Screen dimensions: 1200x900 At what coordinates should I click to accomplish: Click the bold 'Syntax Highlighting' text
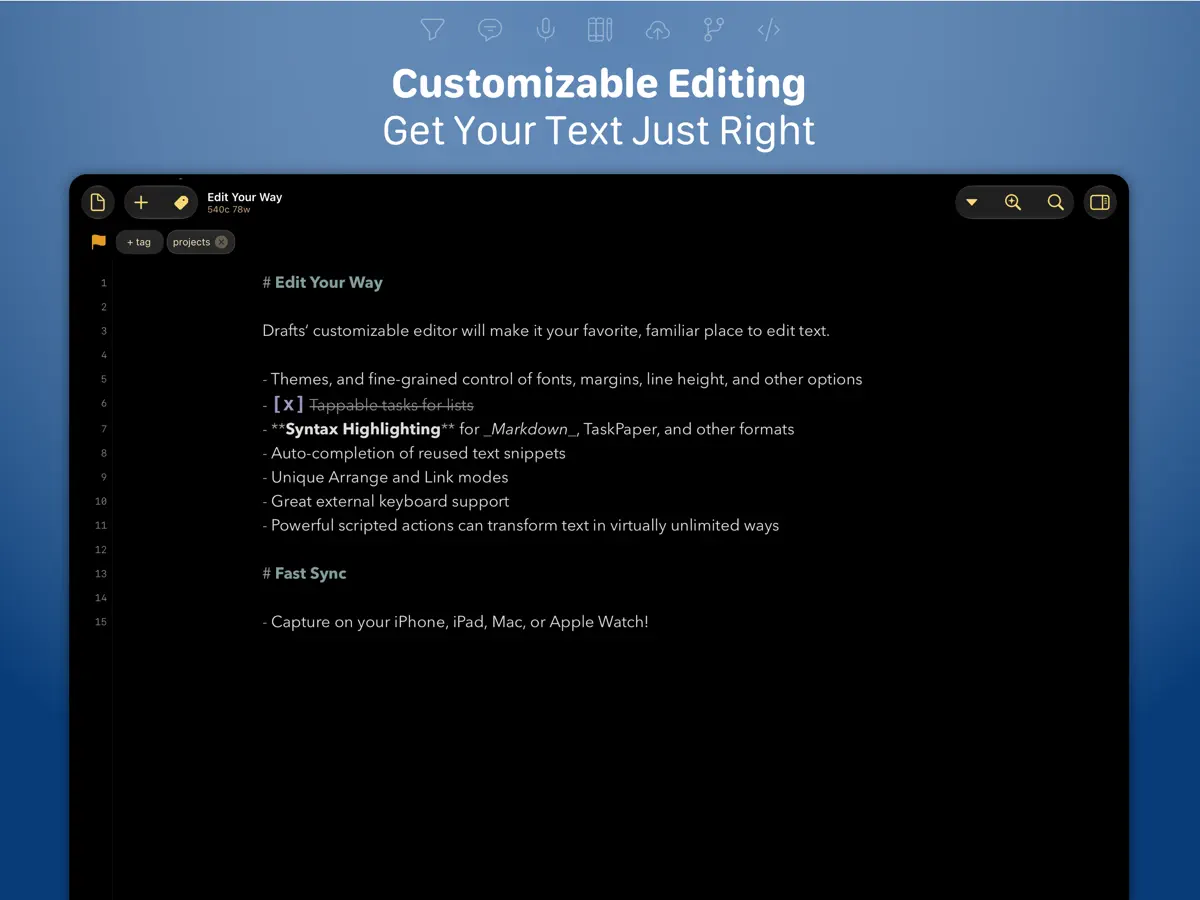(x=363, y=429)
